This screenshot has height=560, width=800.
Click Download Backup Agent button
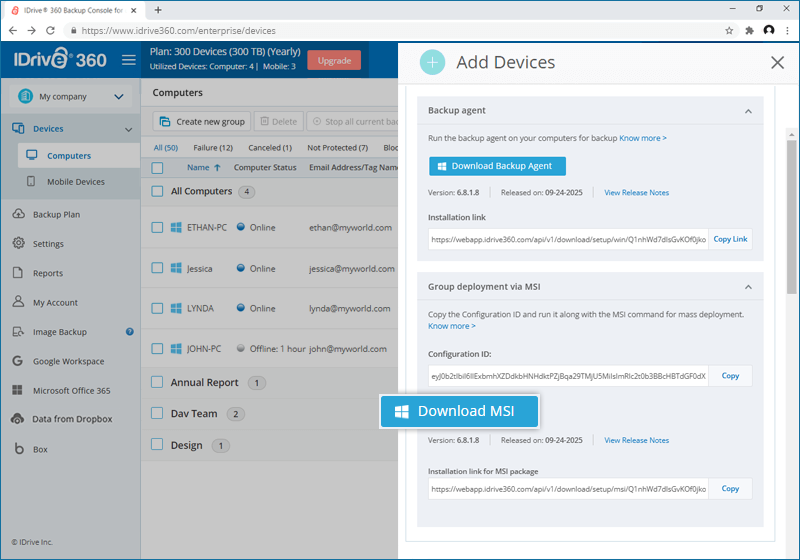(x=497, y=166)
